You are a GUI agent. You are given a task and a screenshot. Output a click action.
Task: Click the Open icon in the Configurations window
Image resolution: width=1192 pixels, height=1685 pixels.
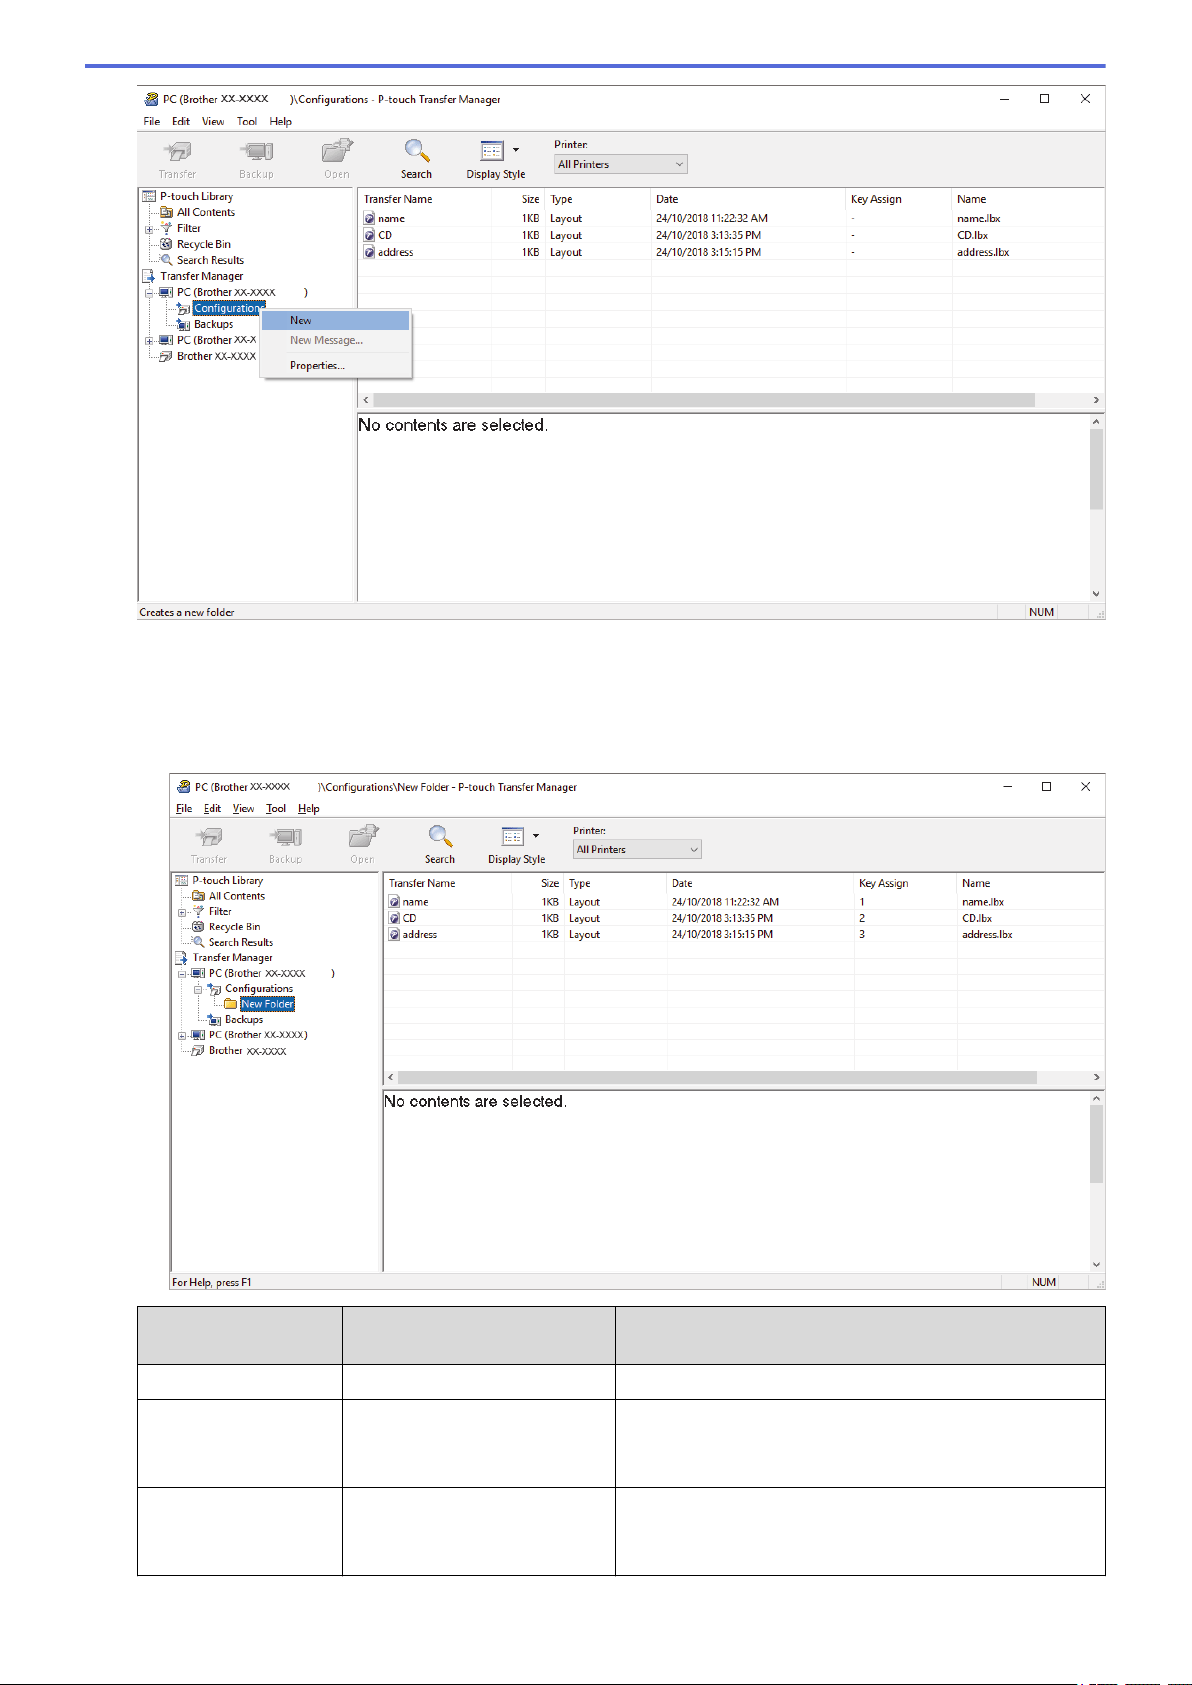click(337, 152)
